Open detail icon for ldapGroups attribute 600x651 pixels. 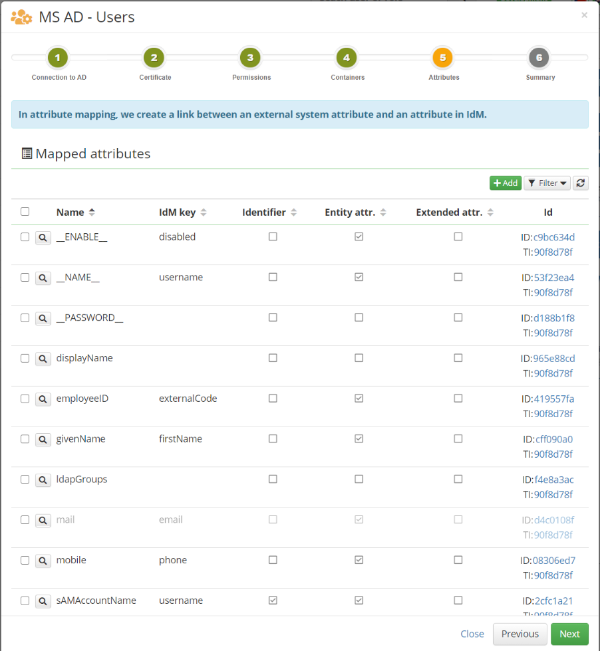point(43,480)
